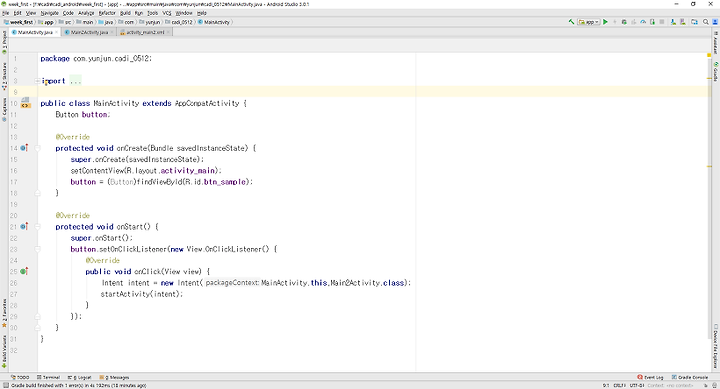
Task: Click the yunjun breadcrumb item
Action: (x=150, y=22)
